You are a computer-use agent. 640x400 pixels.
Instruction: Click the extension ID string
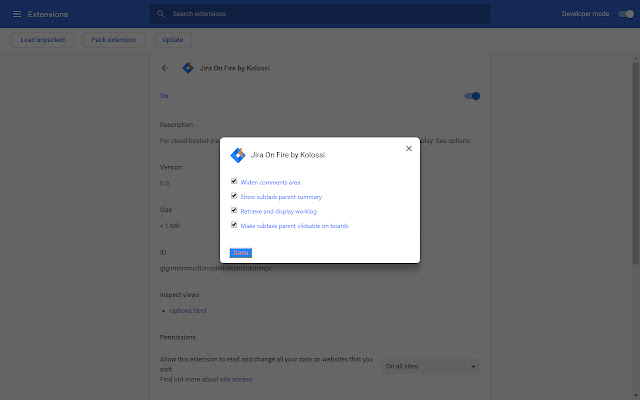(x=216, y=268)
